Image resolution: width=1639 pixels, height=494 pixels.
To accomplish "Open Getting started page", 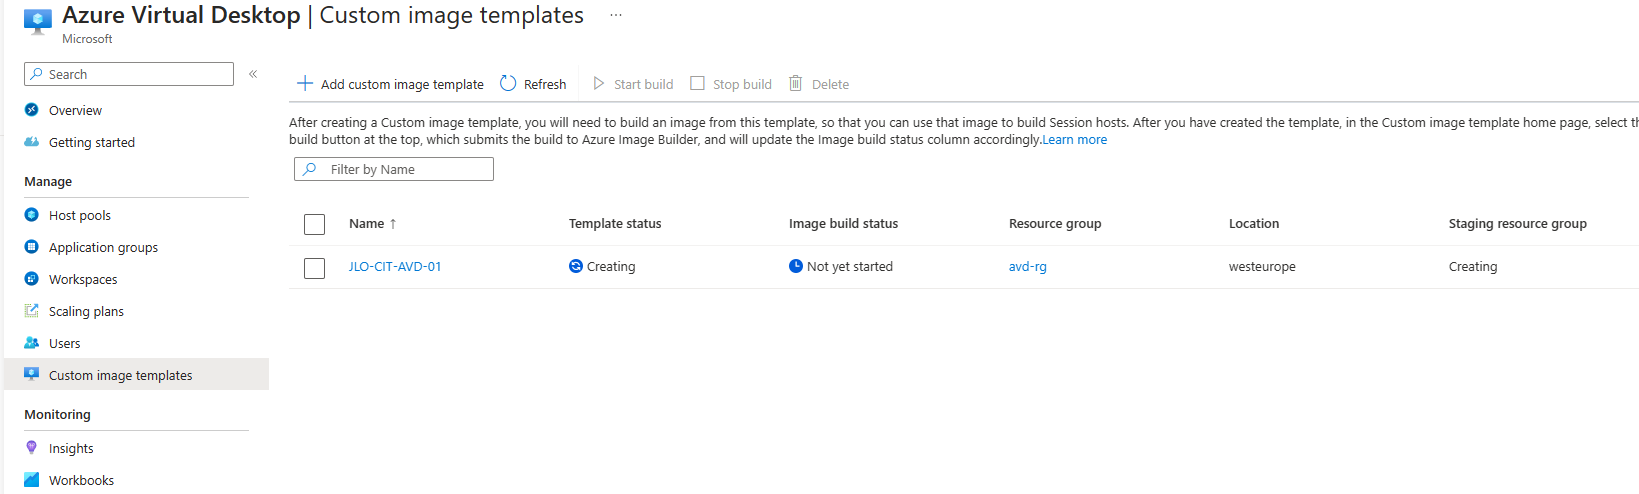I will (92, 142).
